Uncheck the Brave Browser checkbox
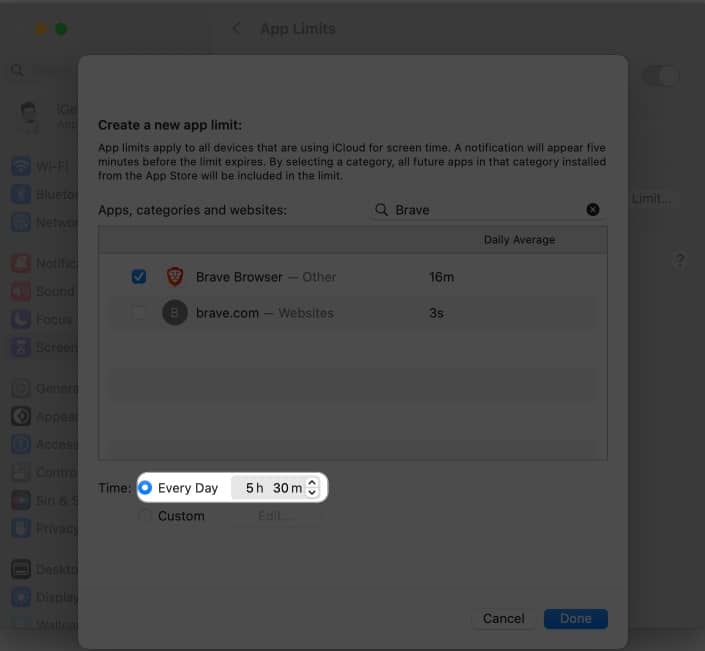The width and height of the screenshot is (705, 651). click(139, 276)
